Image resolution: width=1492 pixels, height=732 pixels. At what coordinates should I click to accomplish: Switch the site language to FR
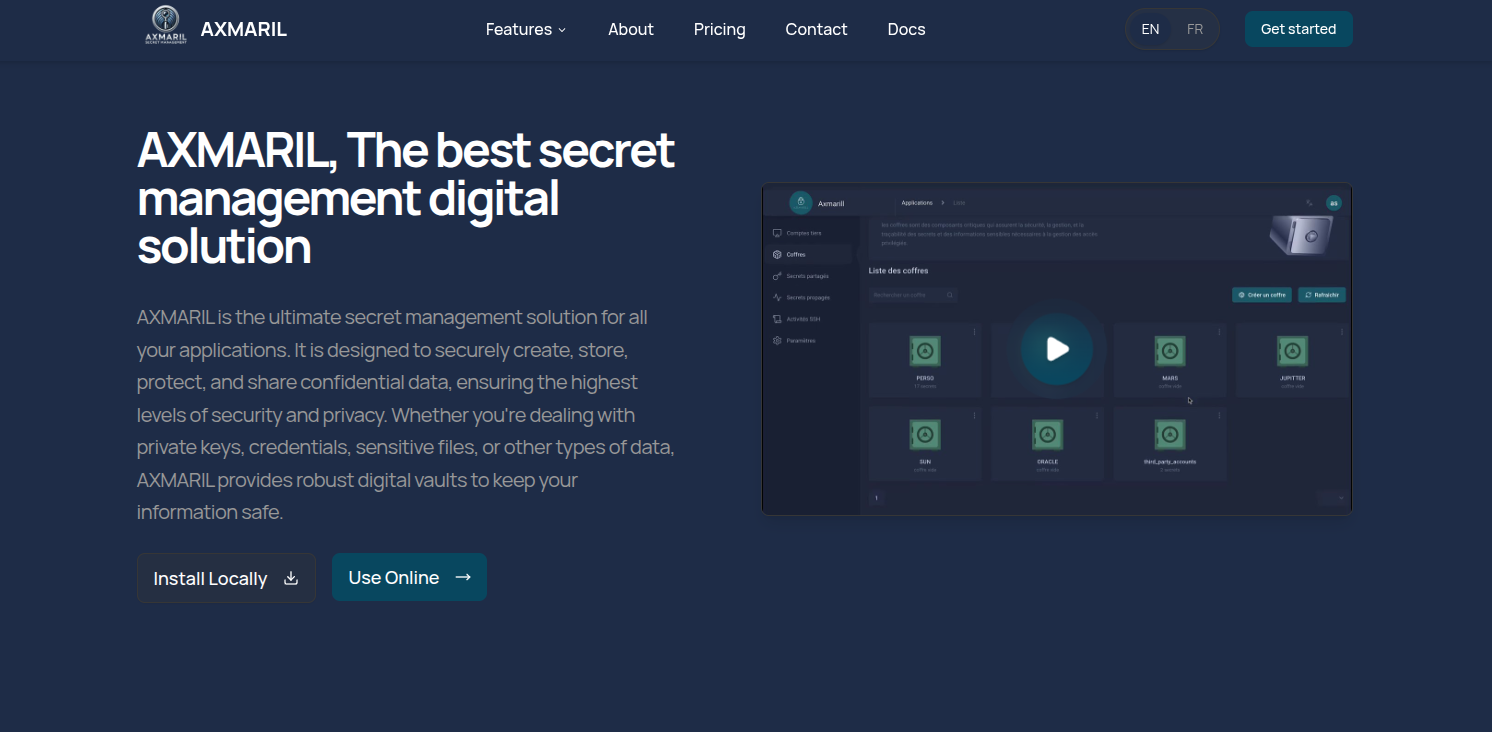(x=1194, y=29)
